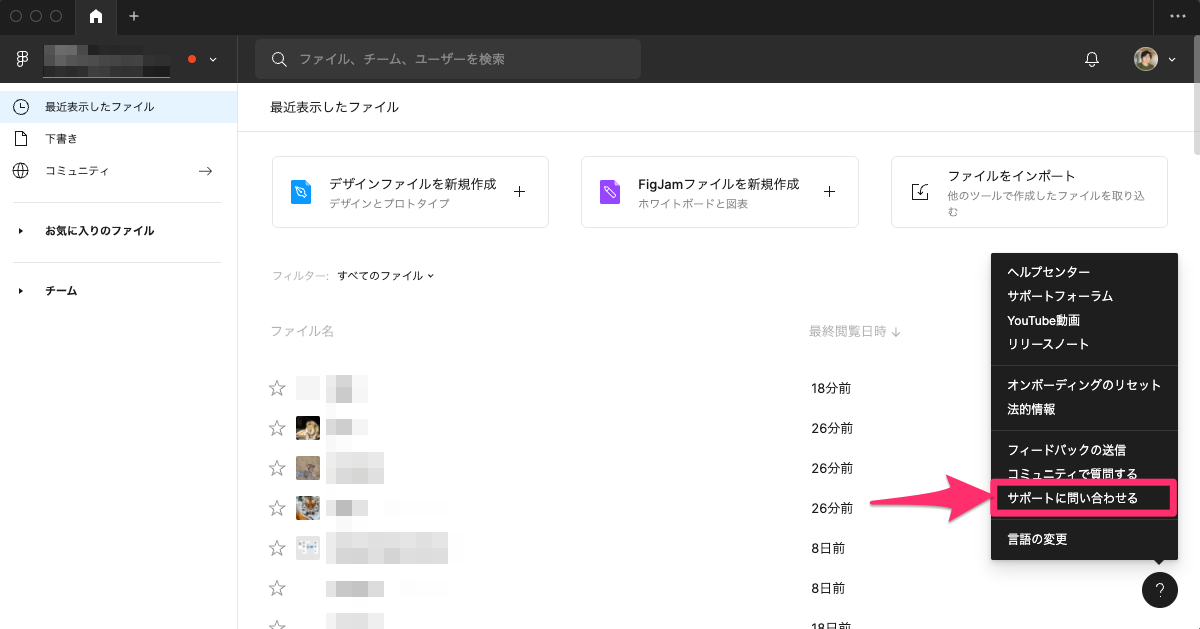Select ファイルをインポート to import a file

pyautogui.click(x=1029, y=192)
